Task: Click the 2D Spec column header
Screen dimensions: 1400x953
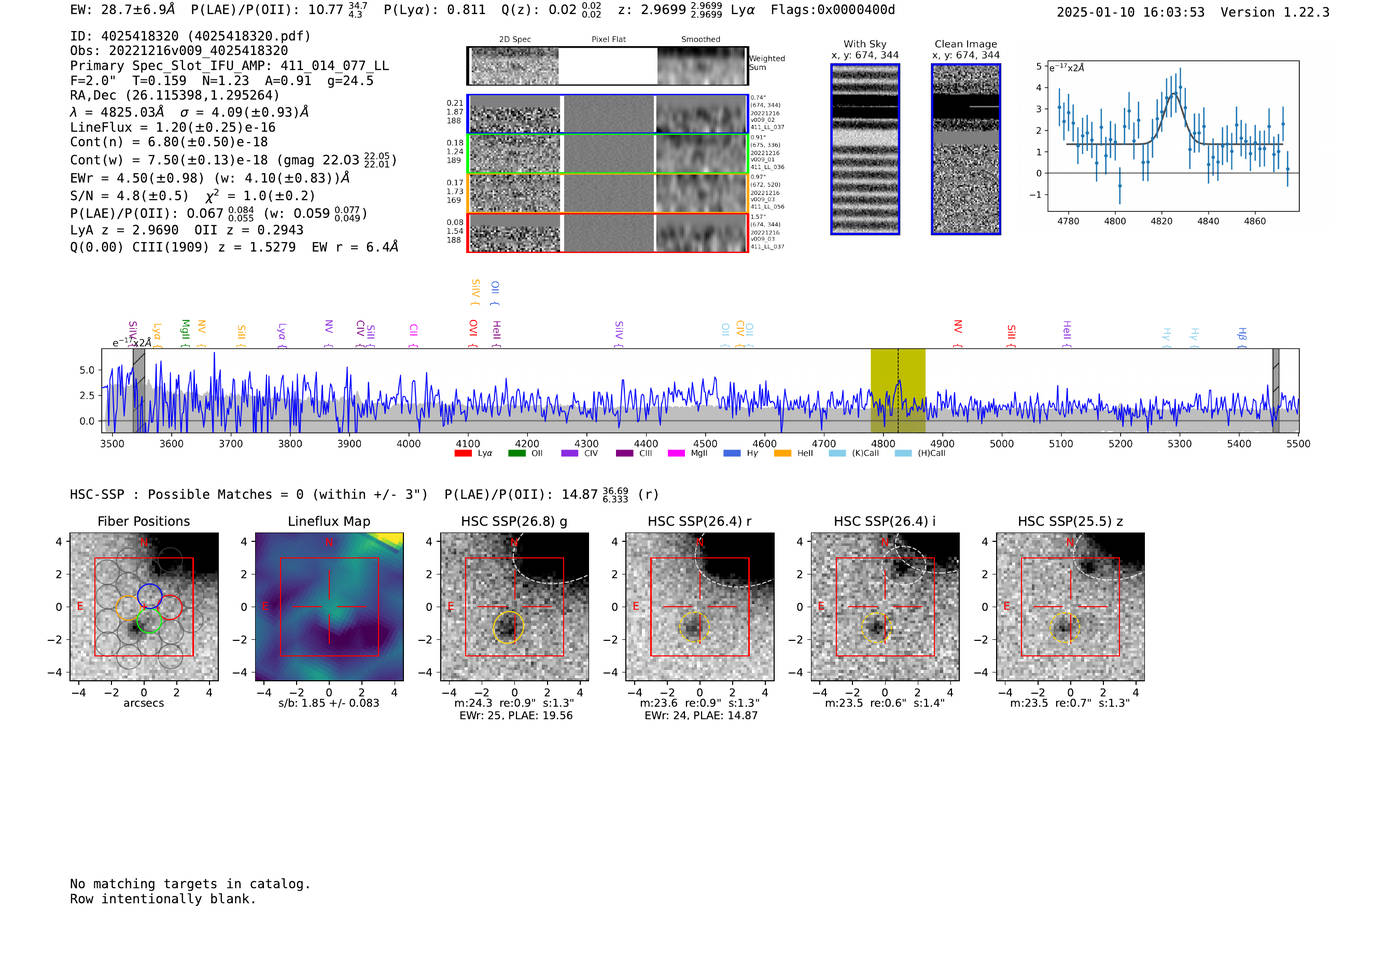Action: coord(515,40)
